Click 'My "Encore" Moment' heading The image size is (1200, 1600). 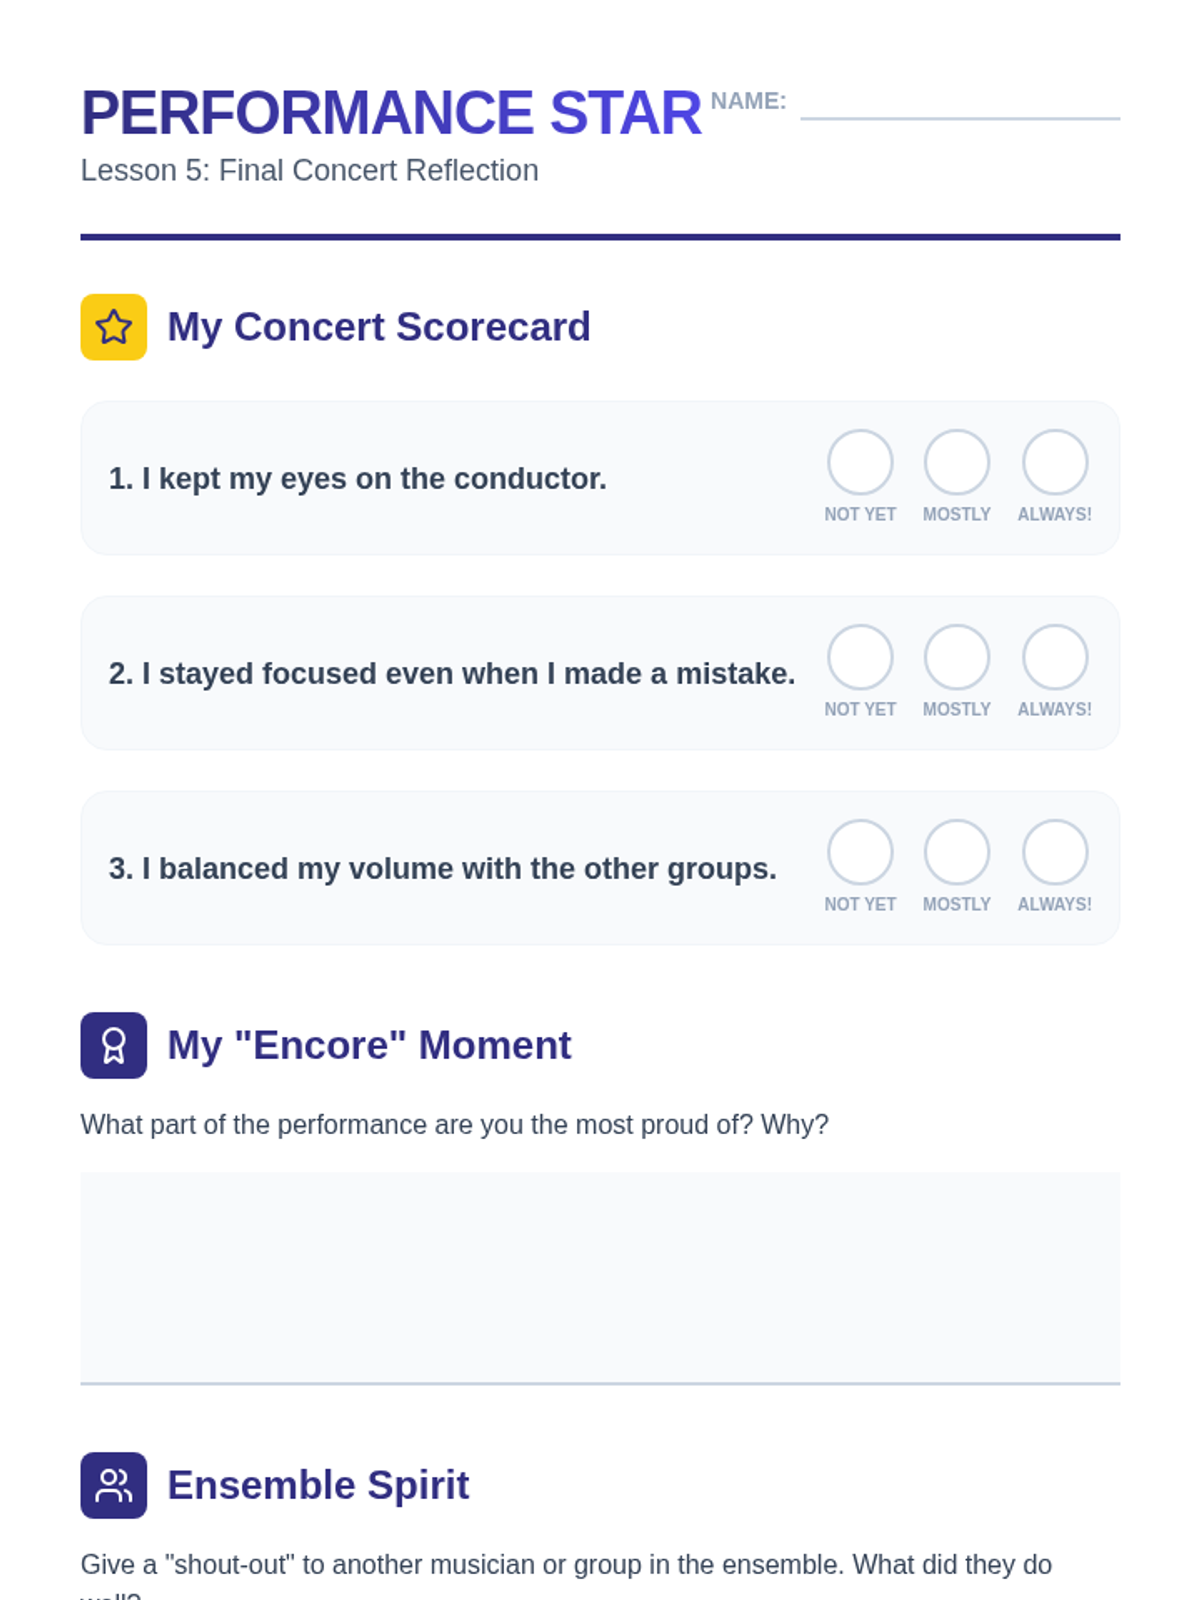[369, 1045]
